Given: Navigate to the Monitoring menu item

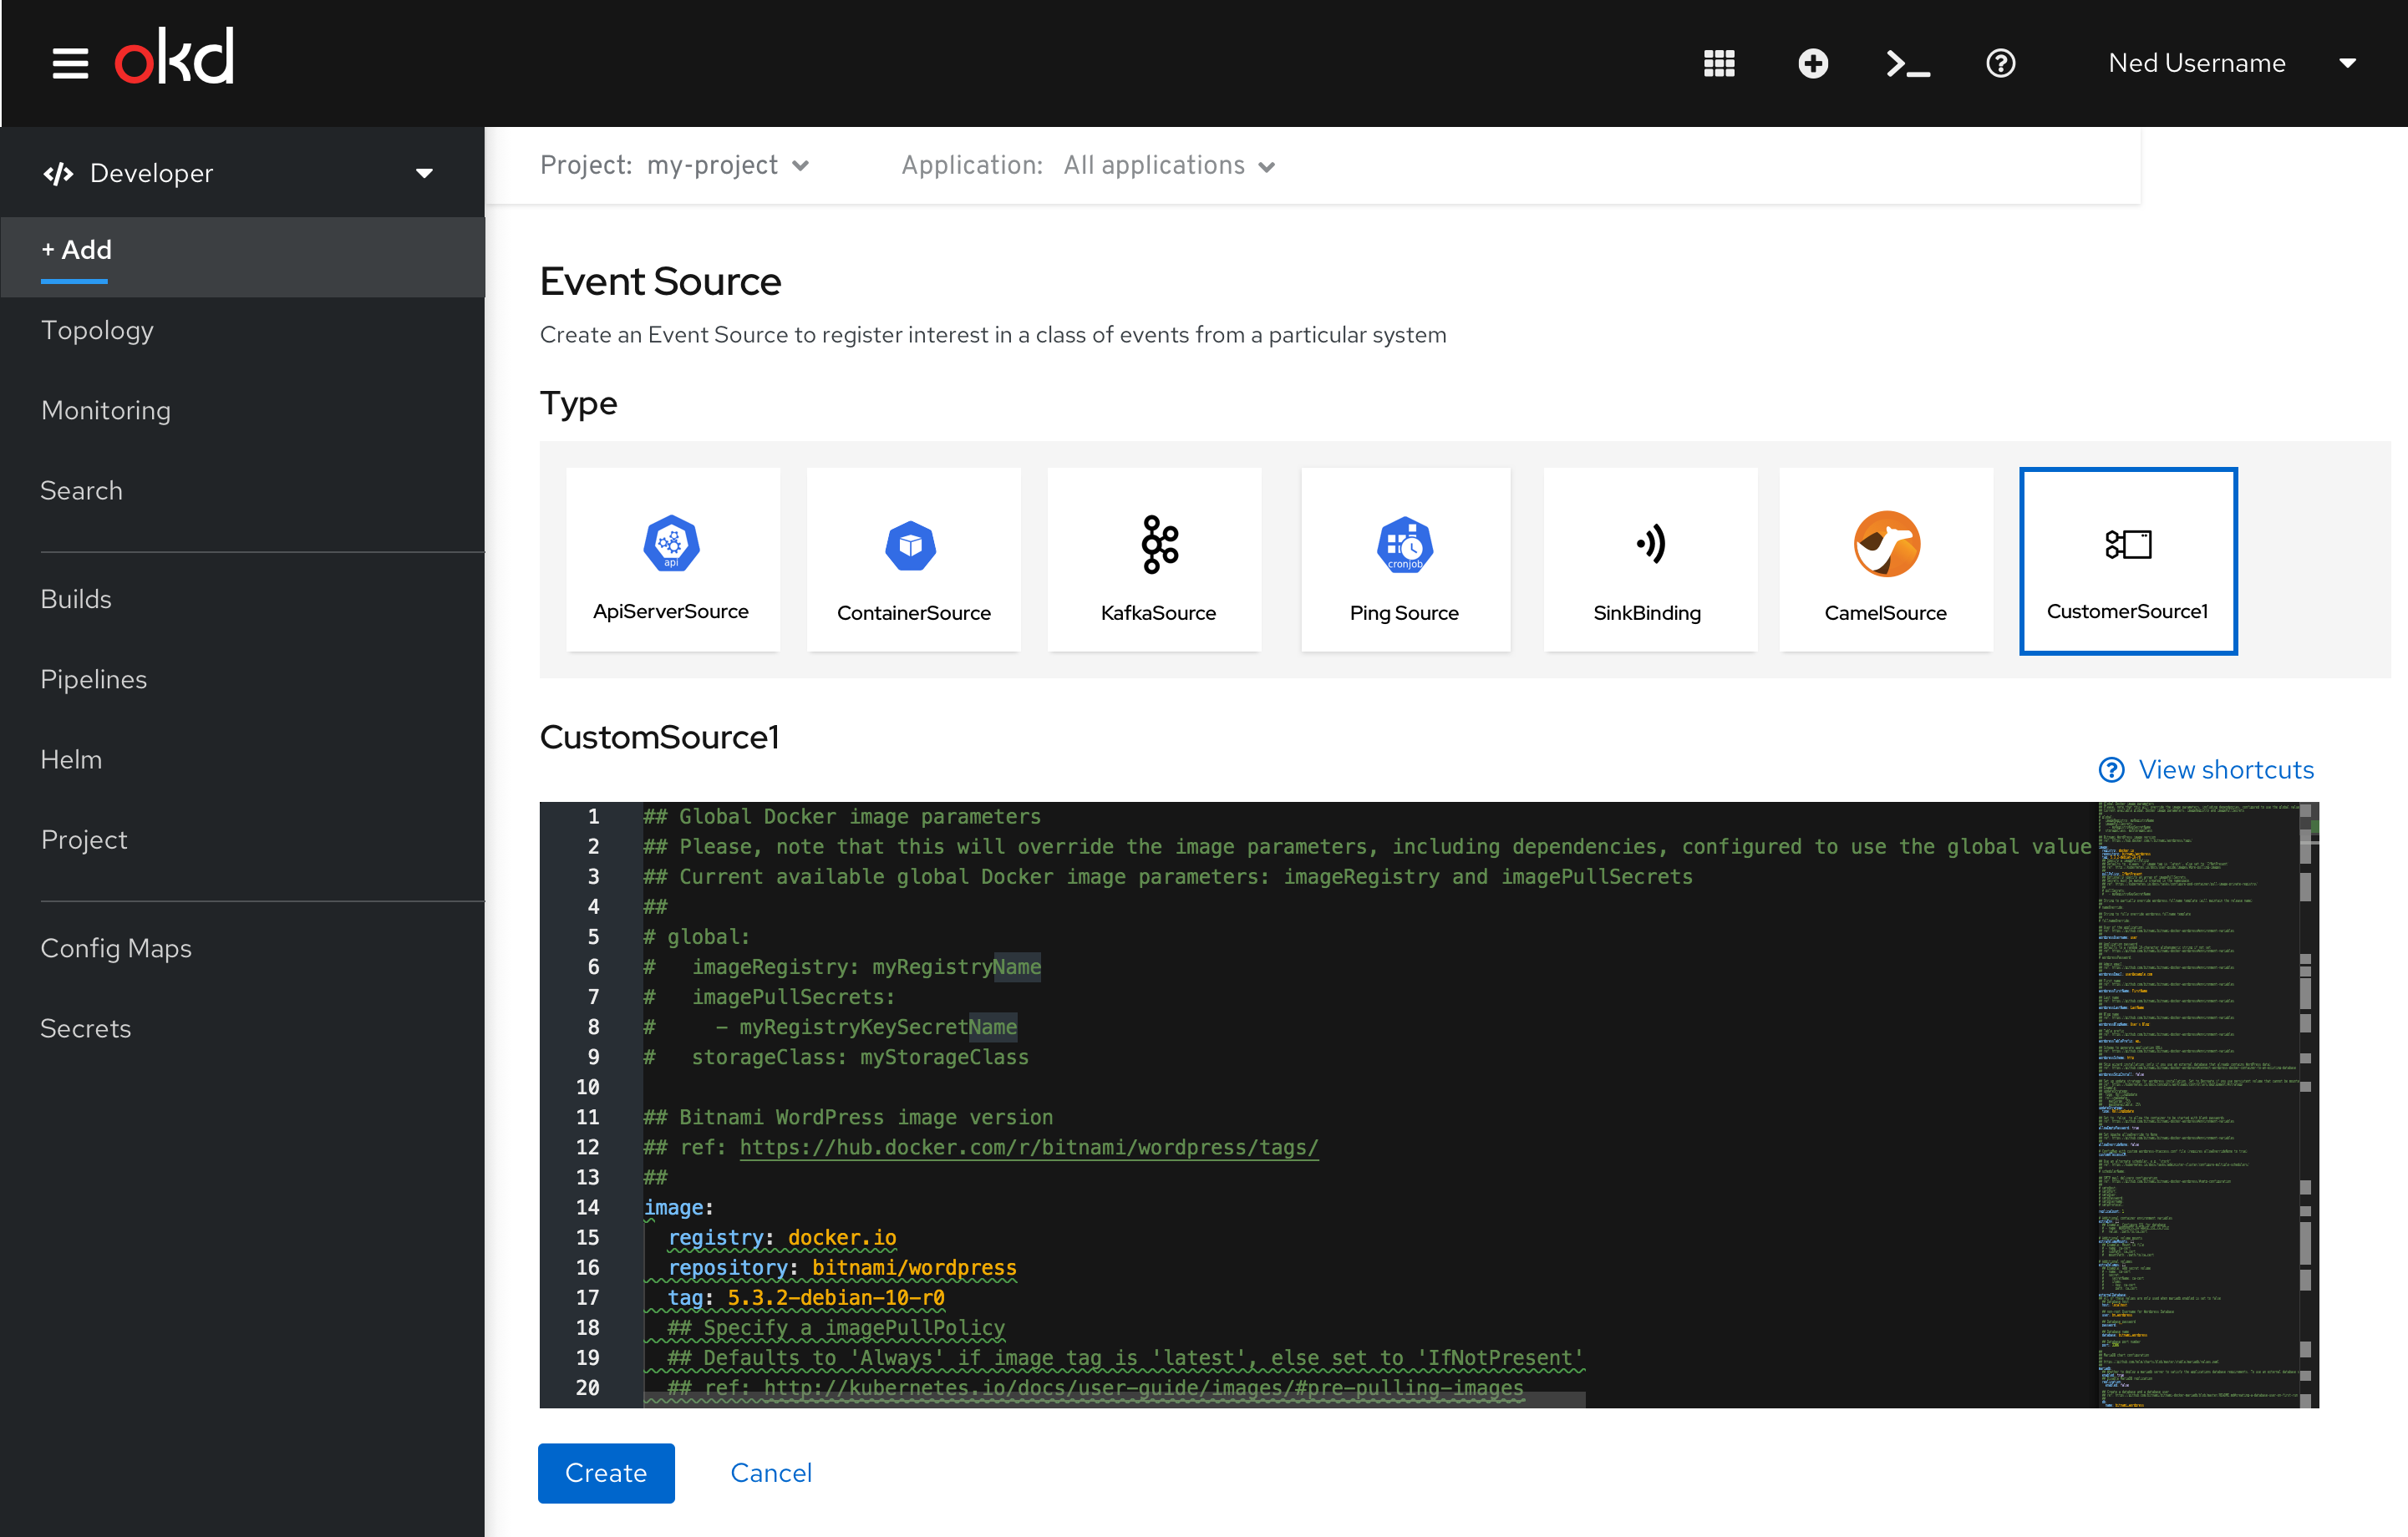Looking at the screenshot, I should click(105, 411).
